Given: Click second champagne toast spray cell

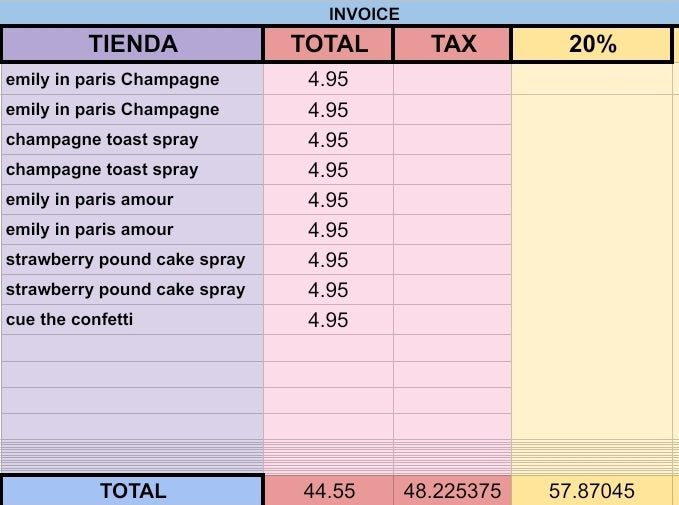Looking at the screenshot, I should point(132,169).
